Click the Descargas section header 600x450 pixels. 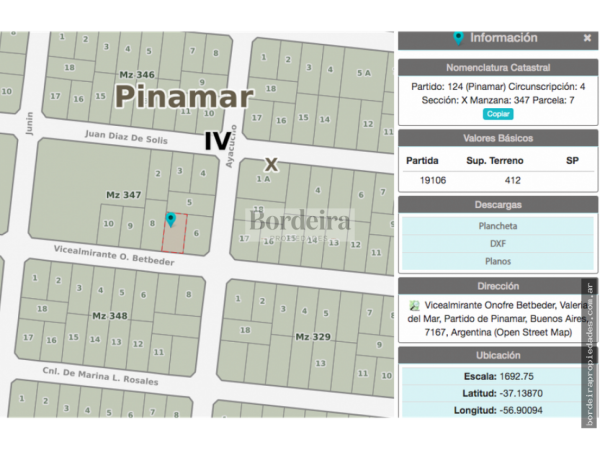(x=497, y=204)
